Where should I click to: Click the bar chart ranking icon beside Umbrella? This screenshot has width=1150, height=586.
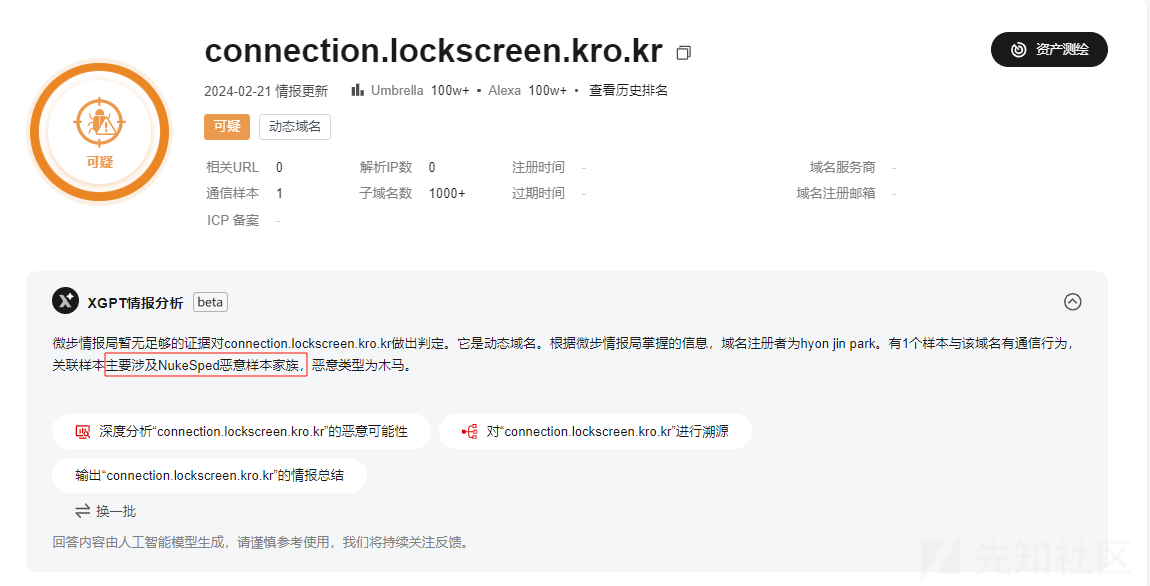[x=358, y=89]
